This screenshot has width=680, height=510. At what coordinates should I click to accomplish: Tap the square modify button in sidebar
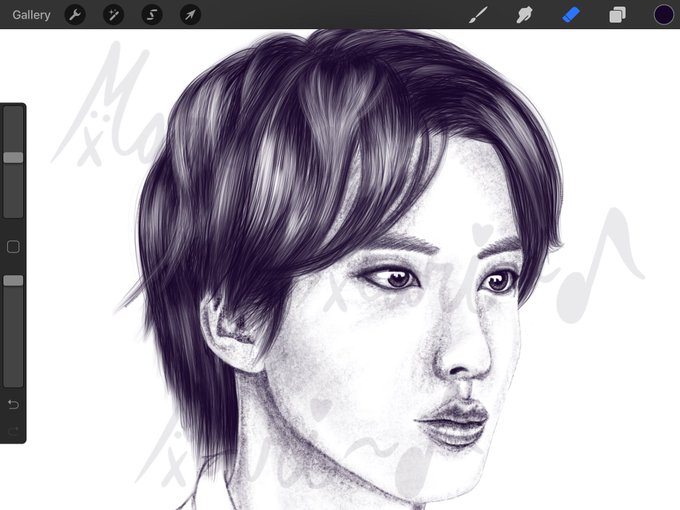click(13, 247)
